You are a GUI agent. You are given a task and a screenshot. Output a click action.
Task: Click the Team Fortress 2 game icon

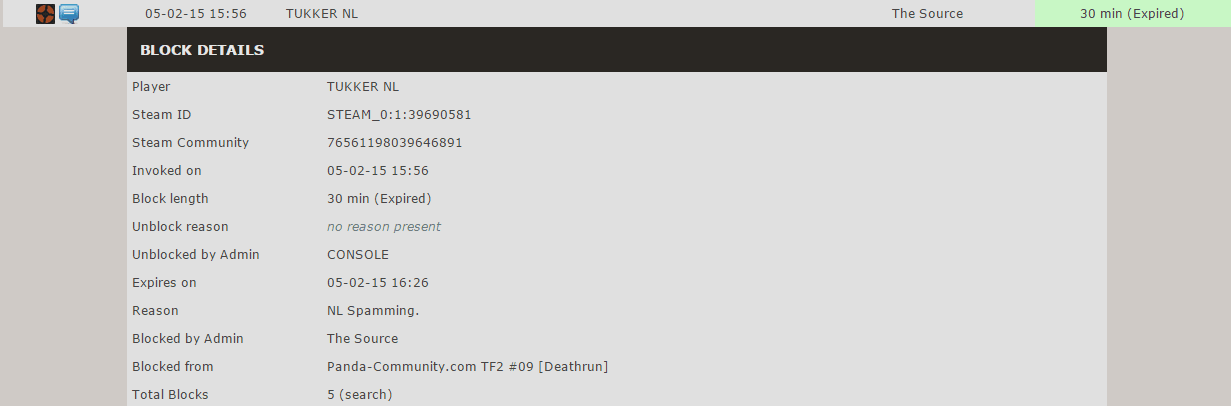pos(45,14)
